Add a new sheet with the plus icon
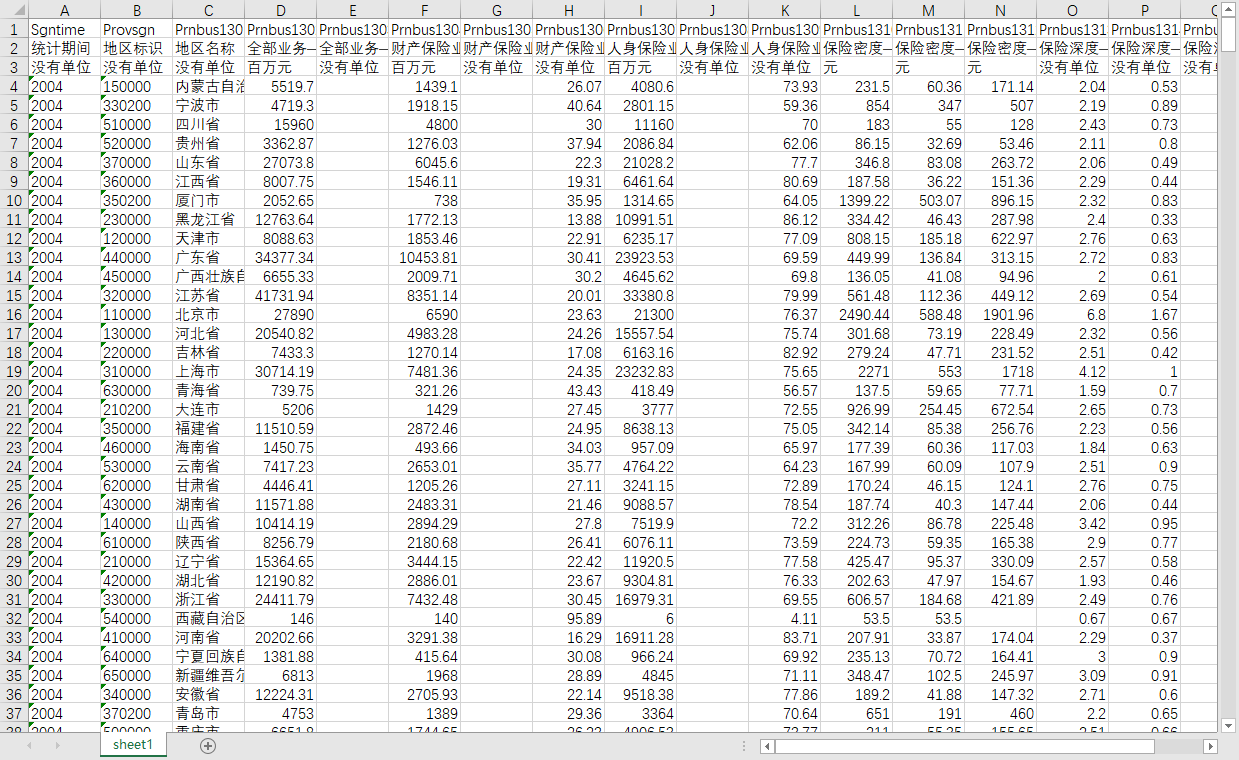1239x760 pixels. tap(208, 746)
